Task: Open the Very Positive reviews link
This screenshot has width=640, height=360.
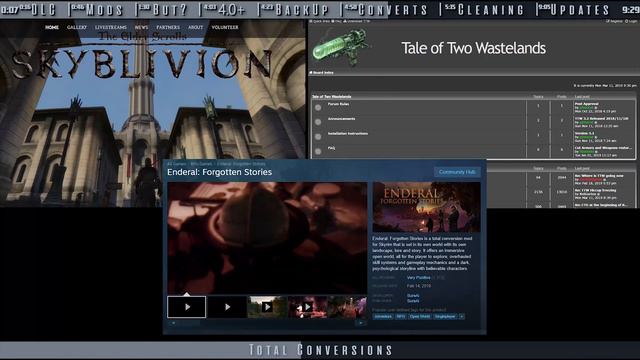Action: click(418, 278)
